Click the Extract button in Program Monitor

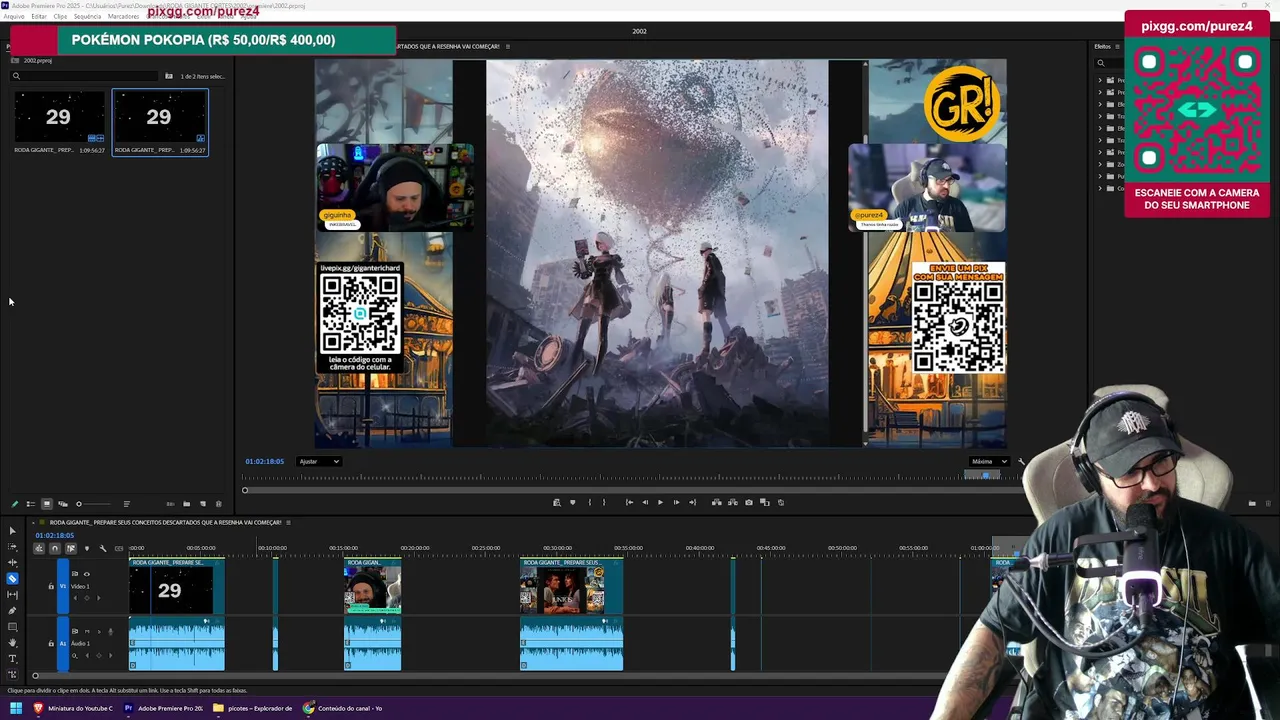point(732,502)
